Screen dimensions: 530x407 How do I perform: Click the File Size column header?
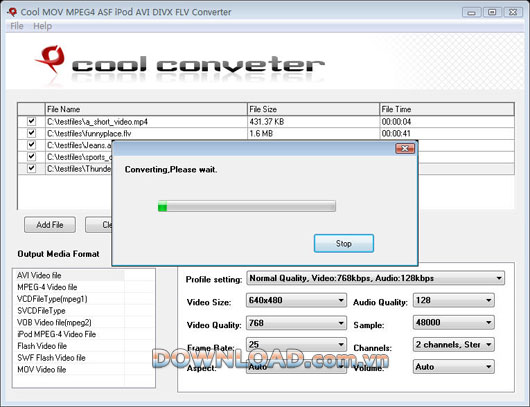tap(313, 109)
